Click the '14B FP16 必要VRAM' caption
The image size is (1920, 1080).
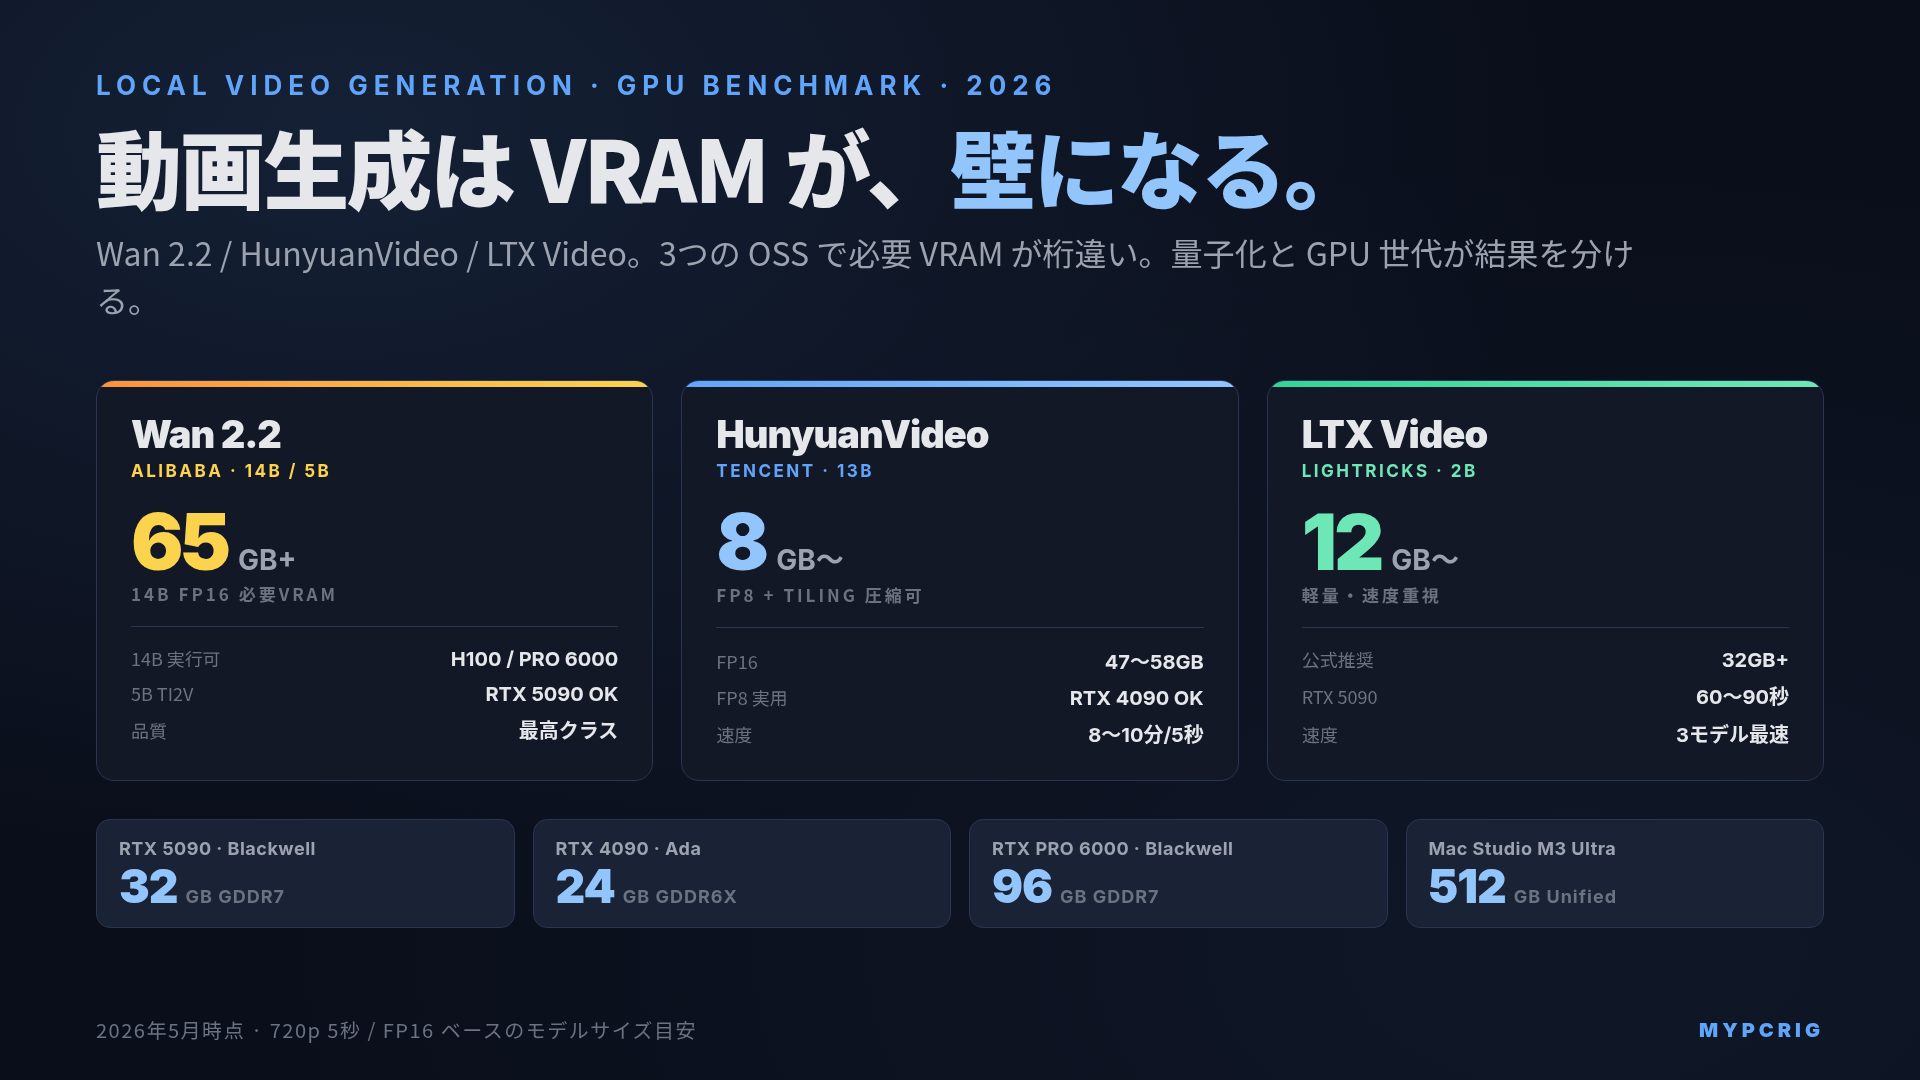(233, 595)
